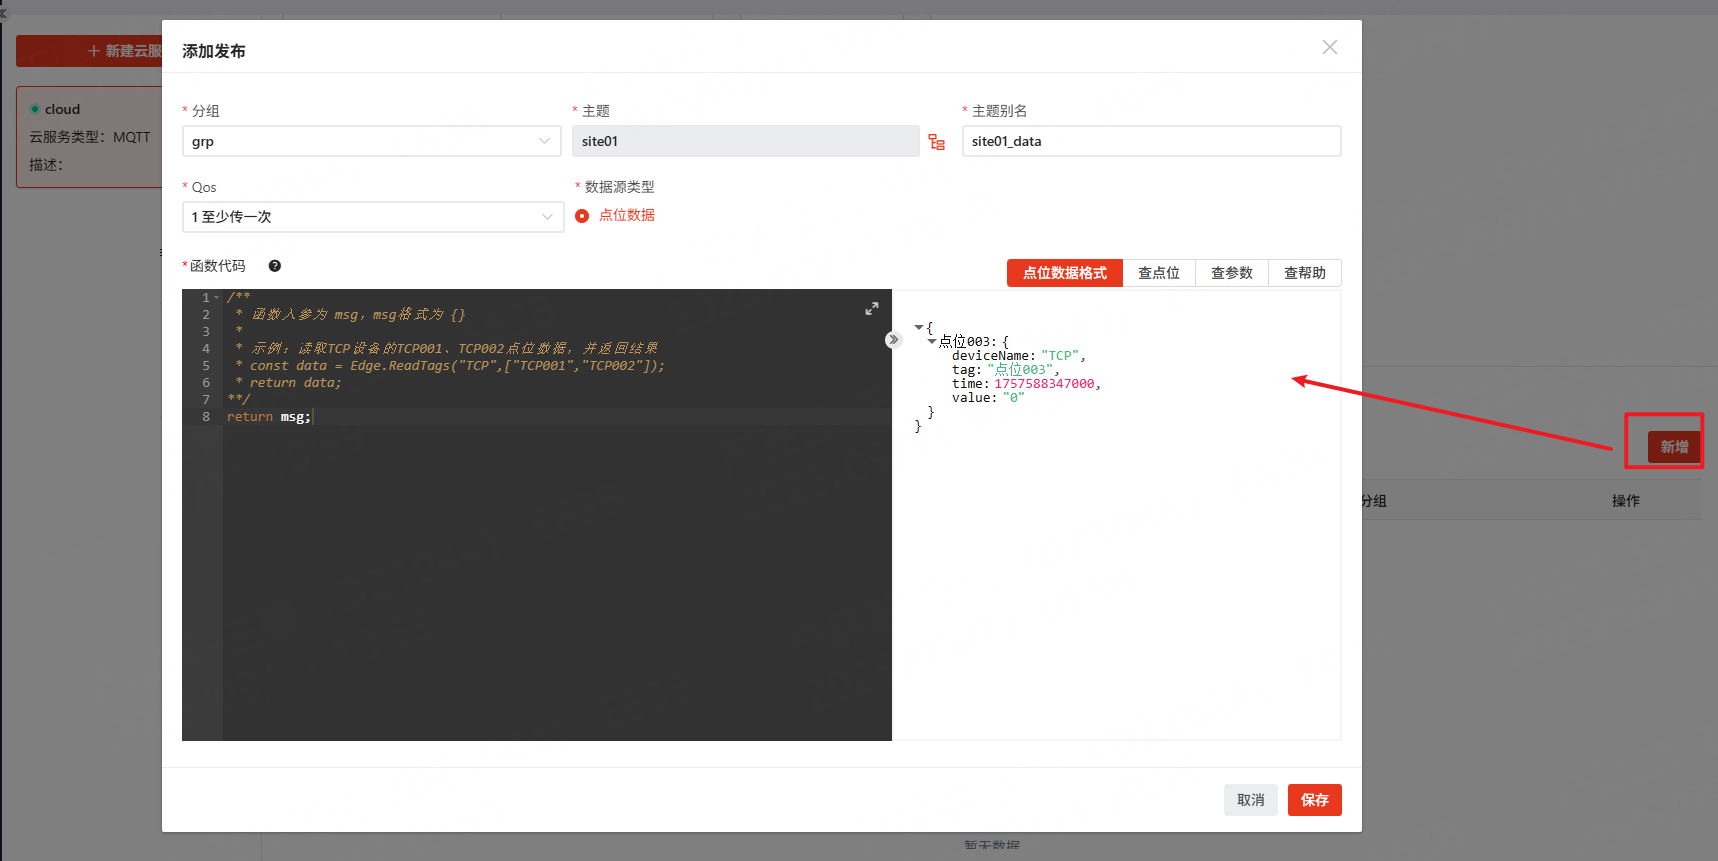
Task: Click the return msg; line in editor
Action: click(269, 417)
